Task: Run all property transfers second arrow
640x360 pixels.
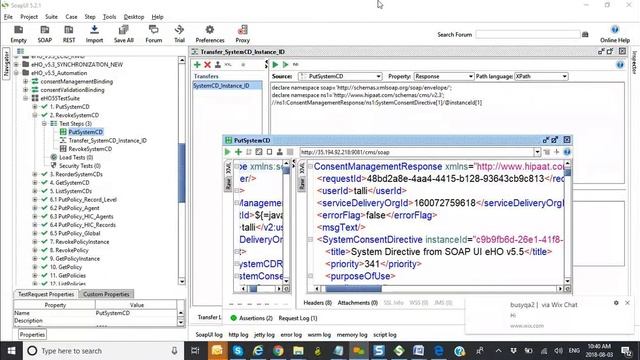Action: [285, 64]
